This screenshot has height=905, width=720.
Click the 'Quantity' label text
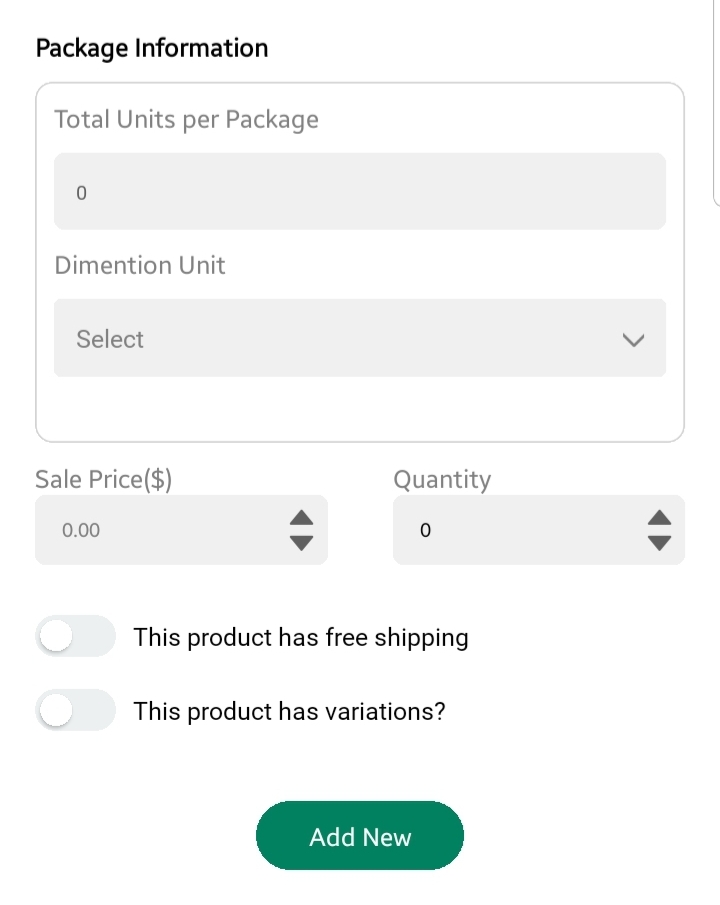coord(442,480)
